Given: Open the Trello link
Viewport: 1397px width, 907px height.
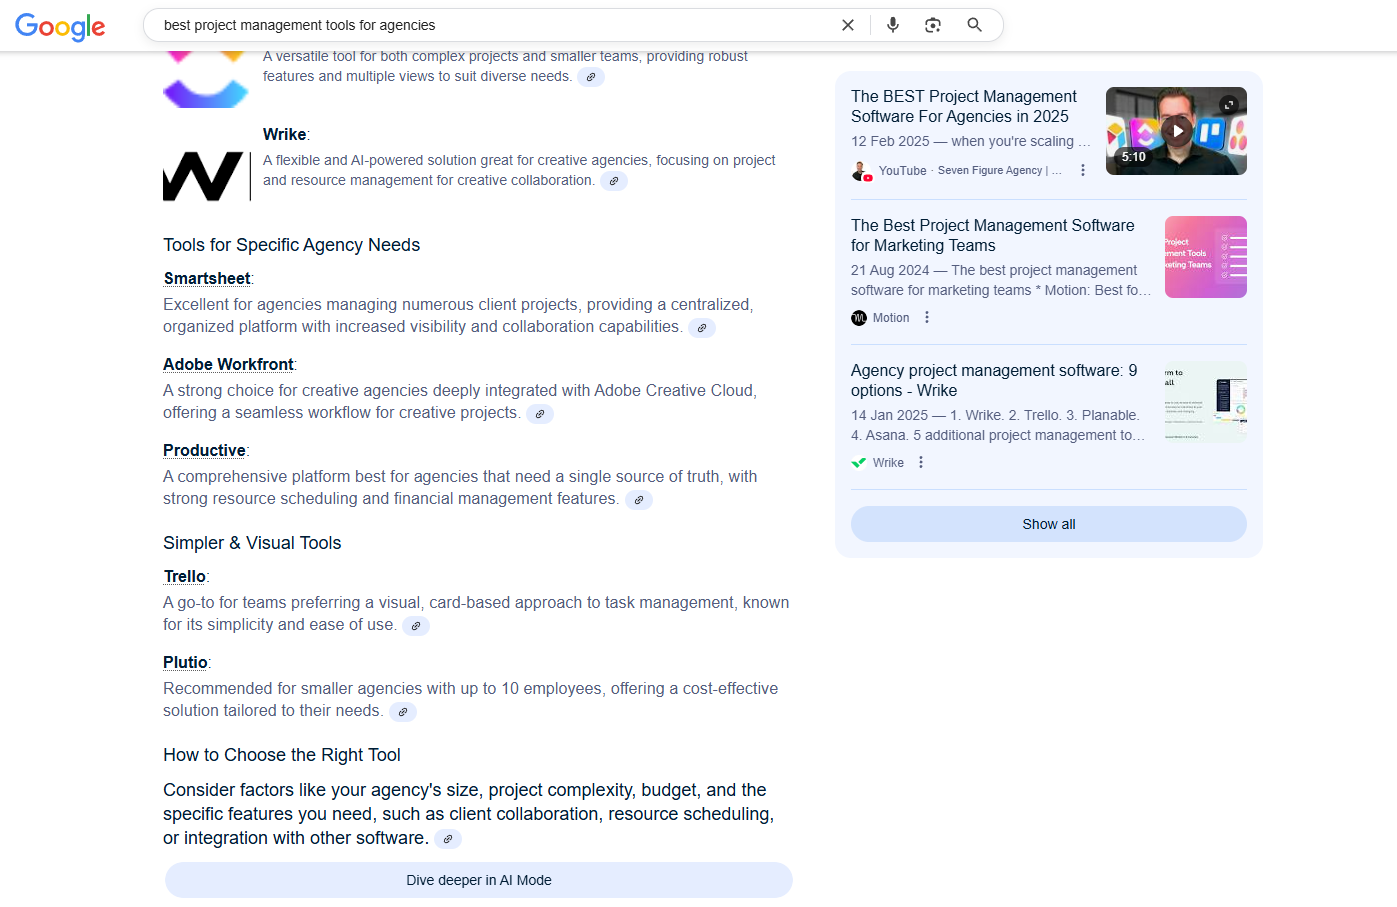Looking at the screenshot, I should point(185,577).
